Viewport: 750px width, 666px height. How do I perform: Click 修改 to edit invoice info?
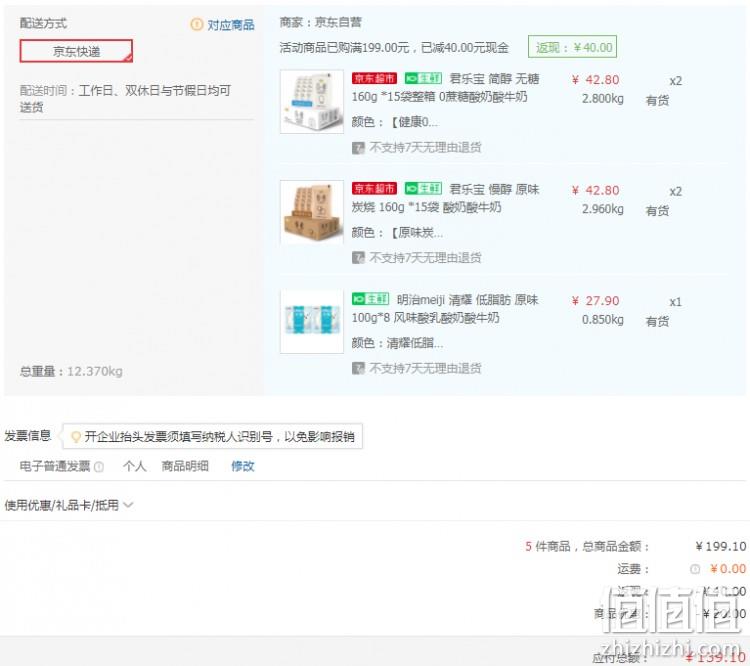coord(243,466)
